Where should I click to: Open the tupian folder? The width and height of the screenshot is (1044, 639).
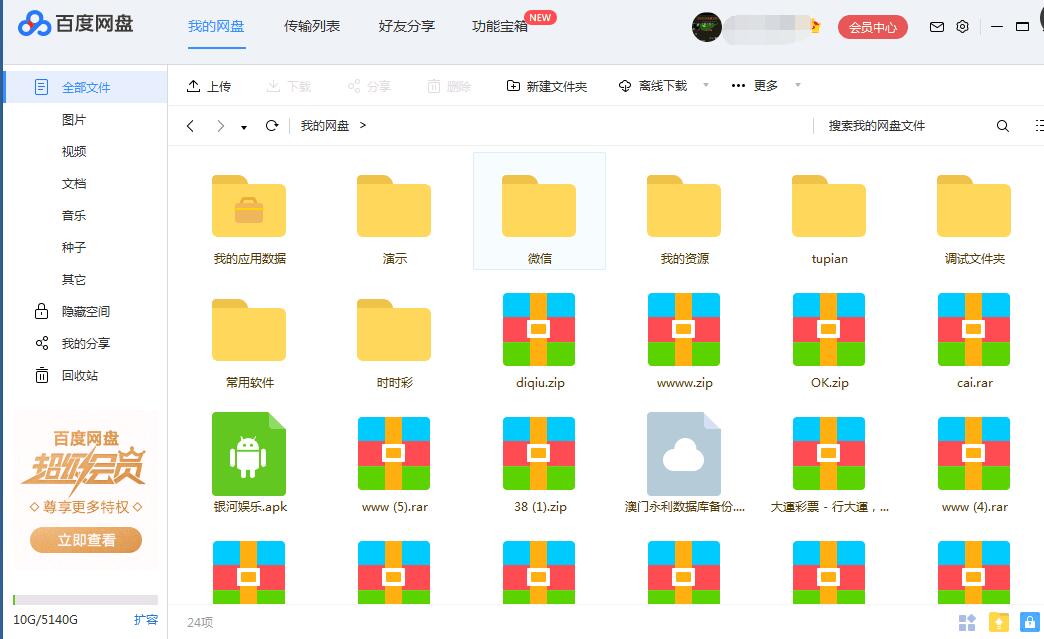[829, 206]
